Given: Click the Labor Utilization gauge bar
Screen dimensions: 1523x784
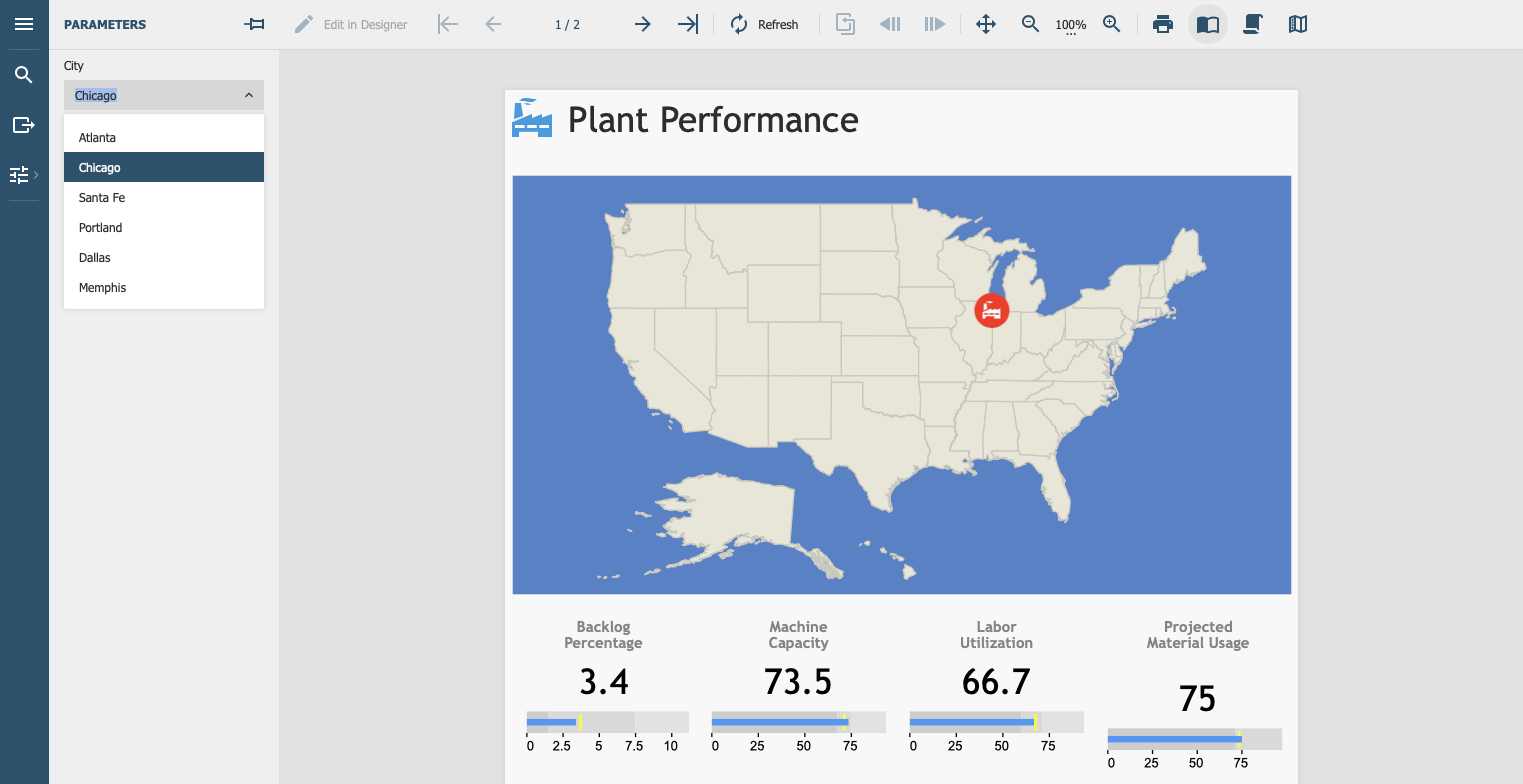Looking at the screenshot, I should (x=996, y=720).
